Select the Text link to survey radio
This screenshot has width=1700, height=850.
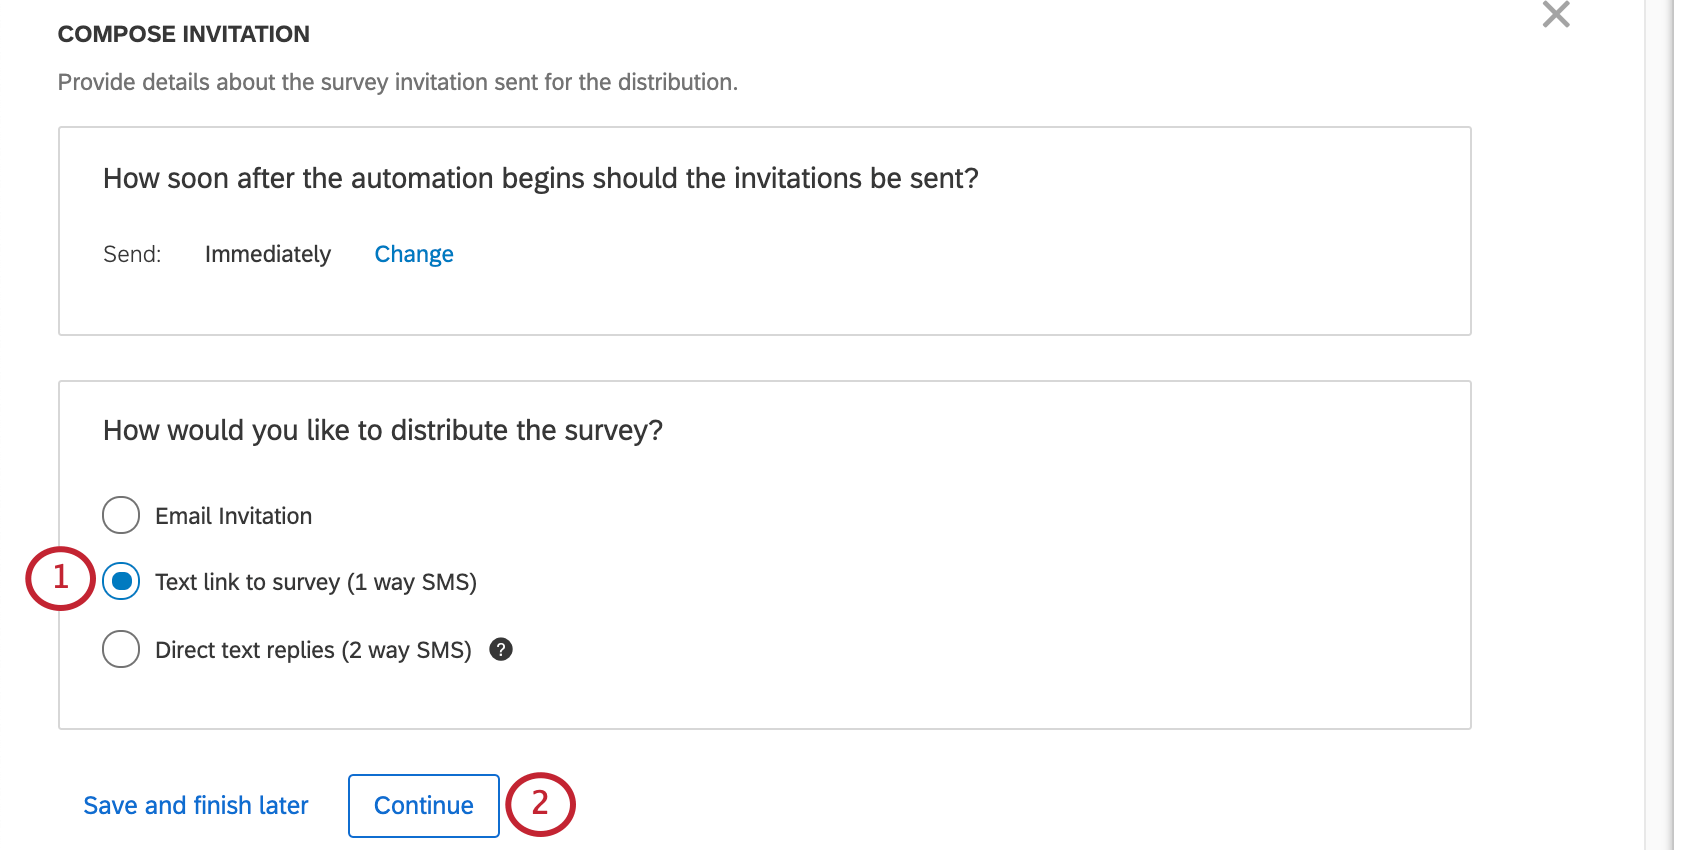pyautogui.click(x=121, y=581)
